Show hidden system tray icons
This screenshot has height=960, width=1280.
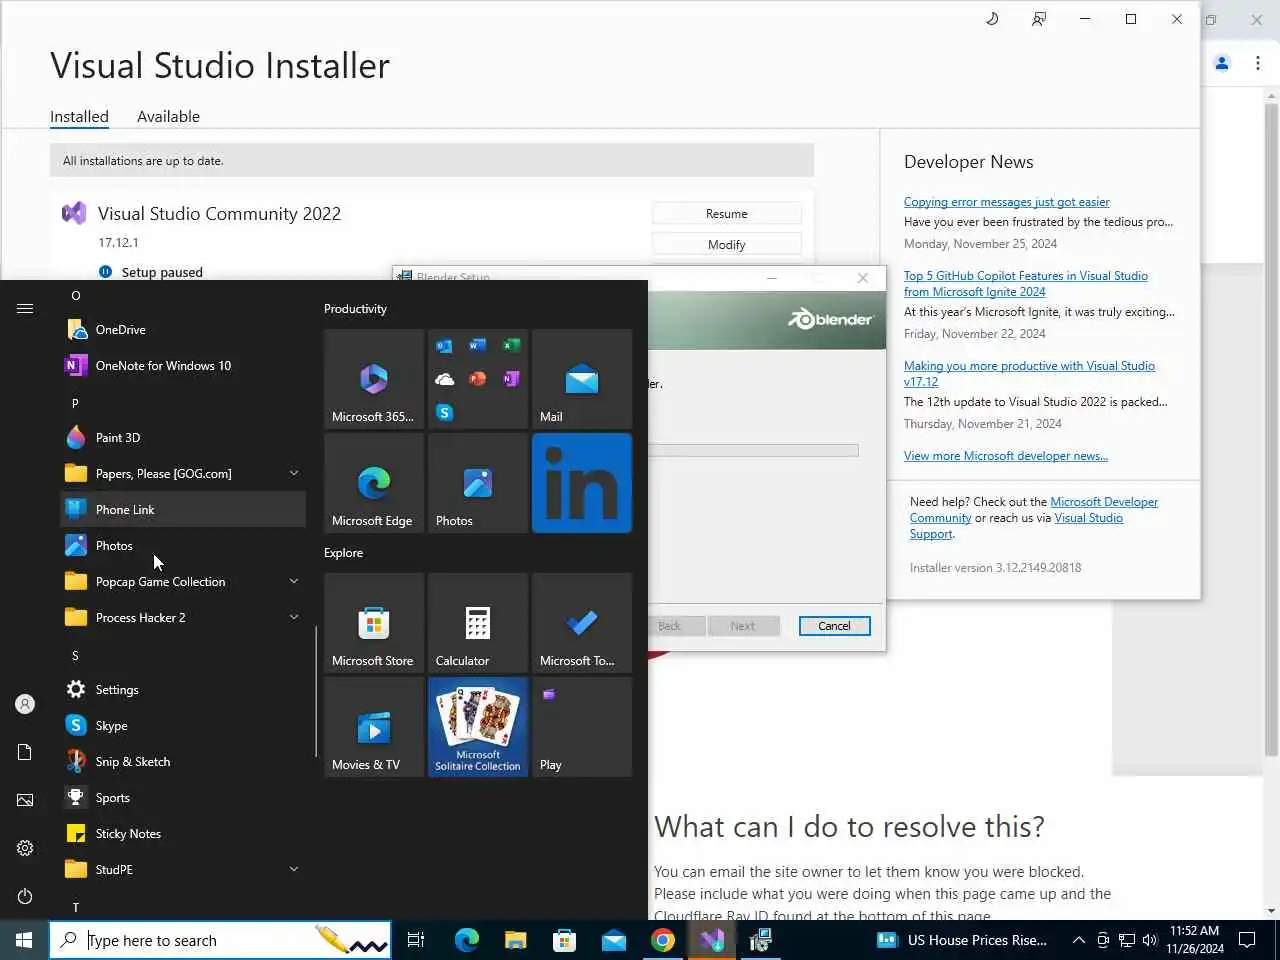[1079, 940]
